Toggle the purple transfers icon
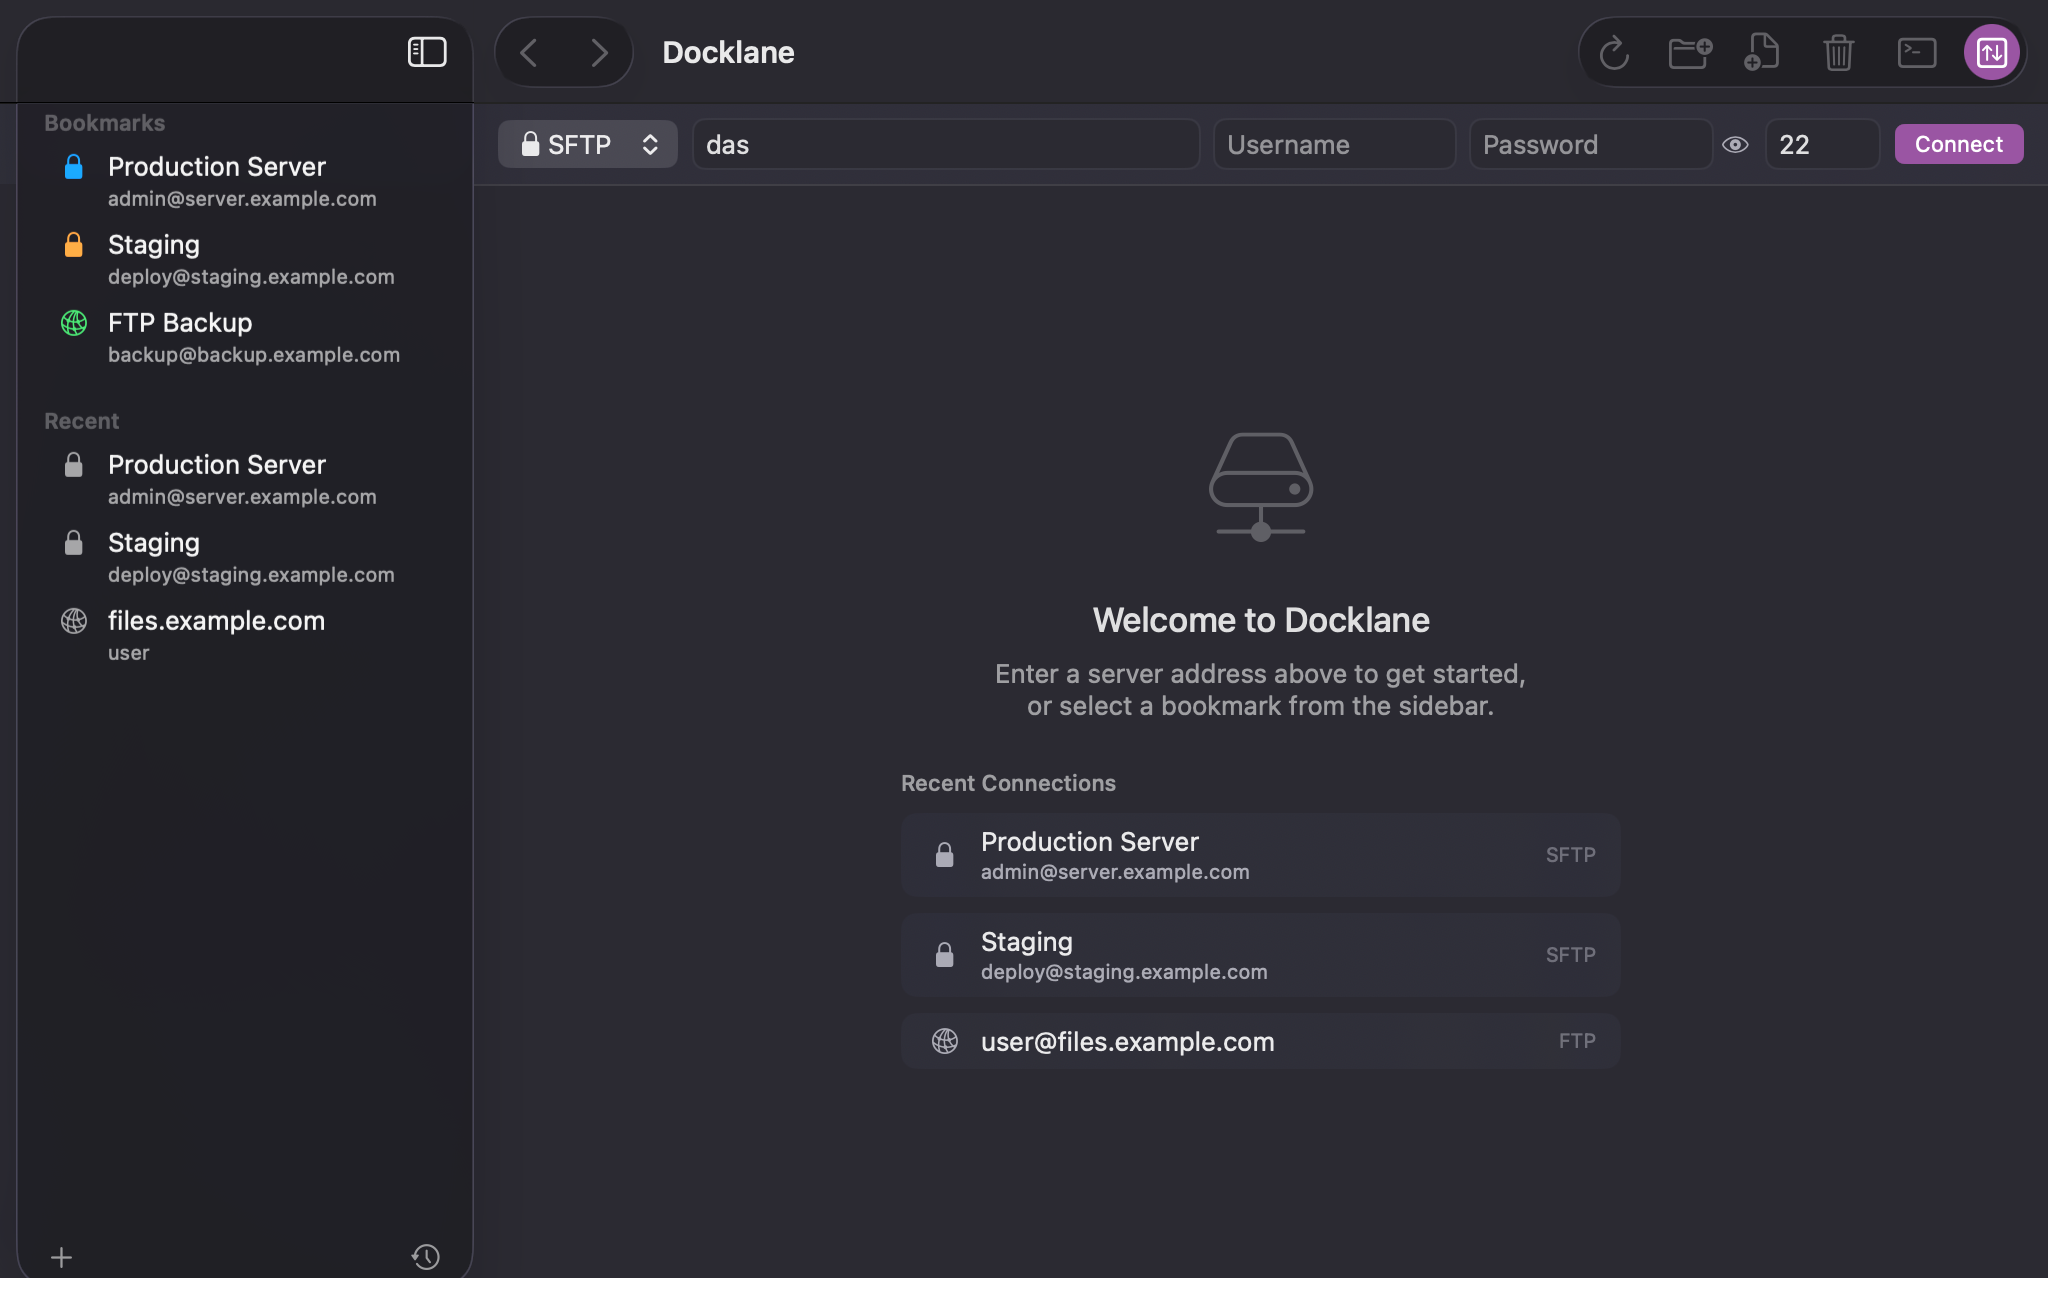The height and width of the screenshot is (1304, 2048). [1992, 52]
